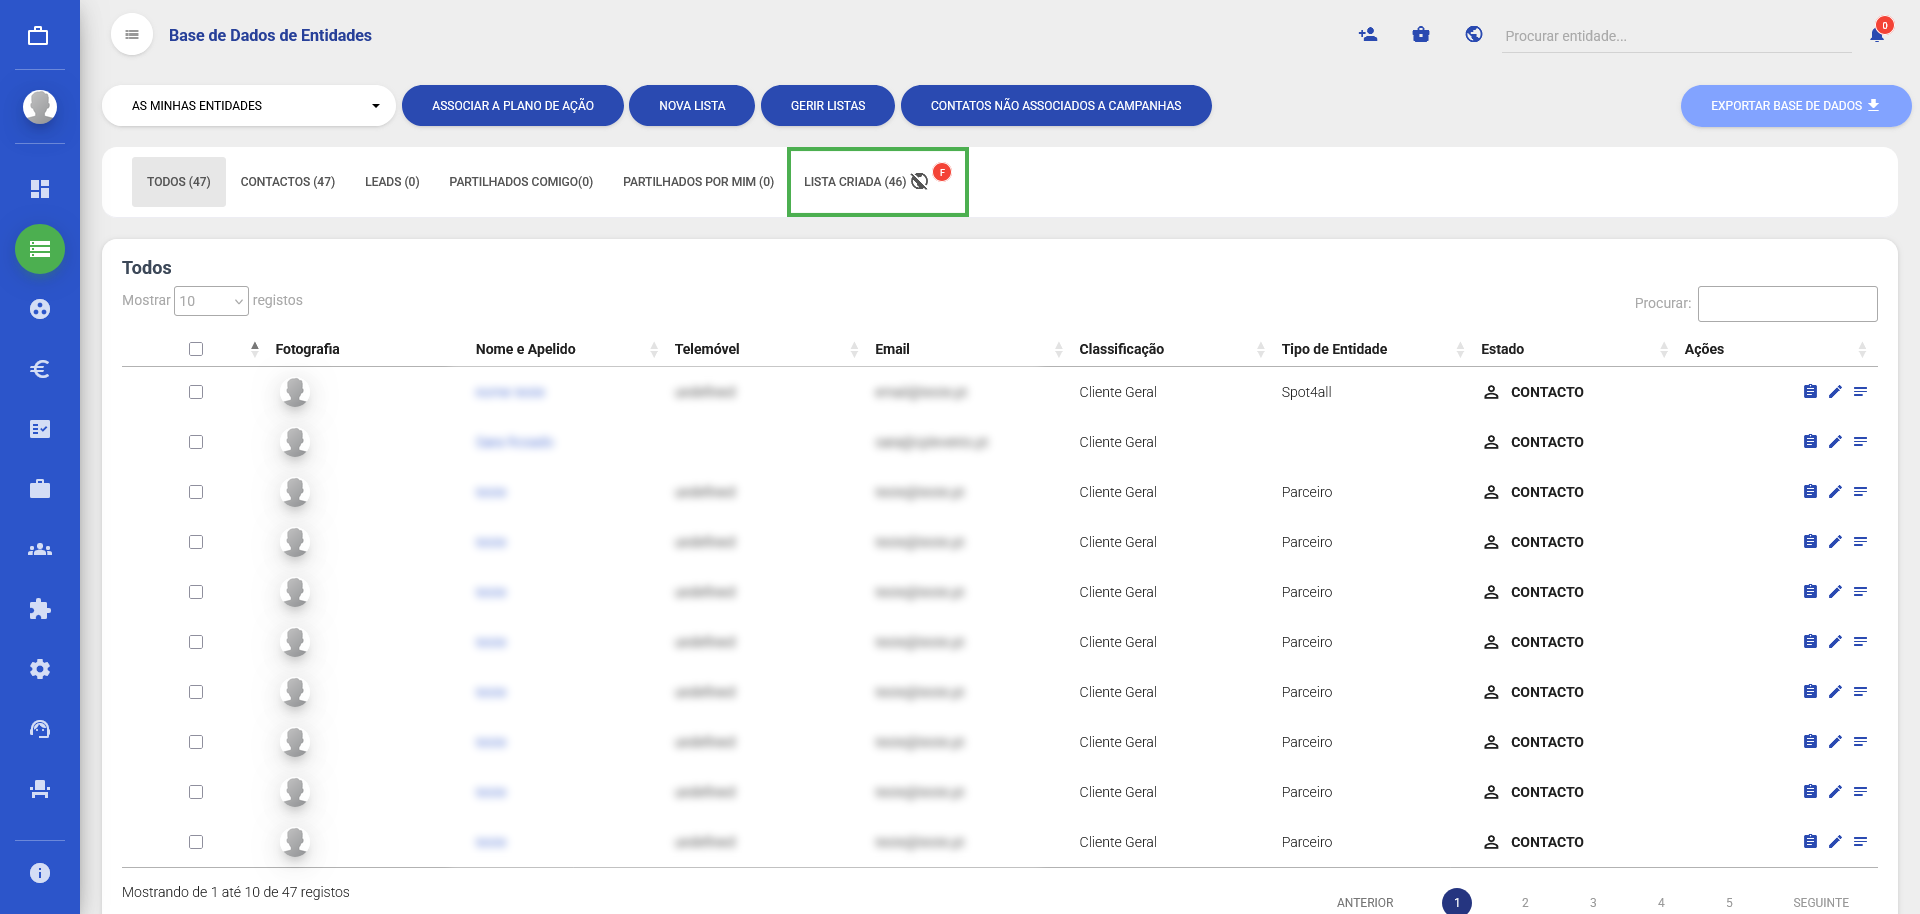
Task: Open the Mostrar registos count dropdown
Action: pyautogui.click(x=211, y=301)
